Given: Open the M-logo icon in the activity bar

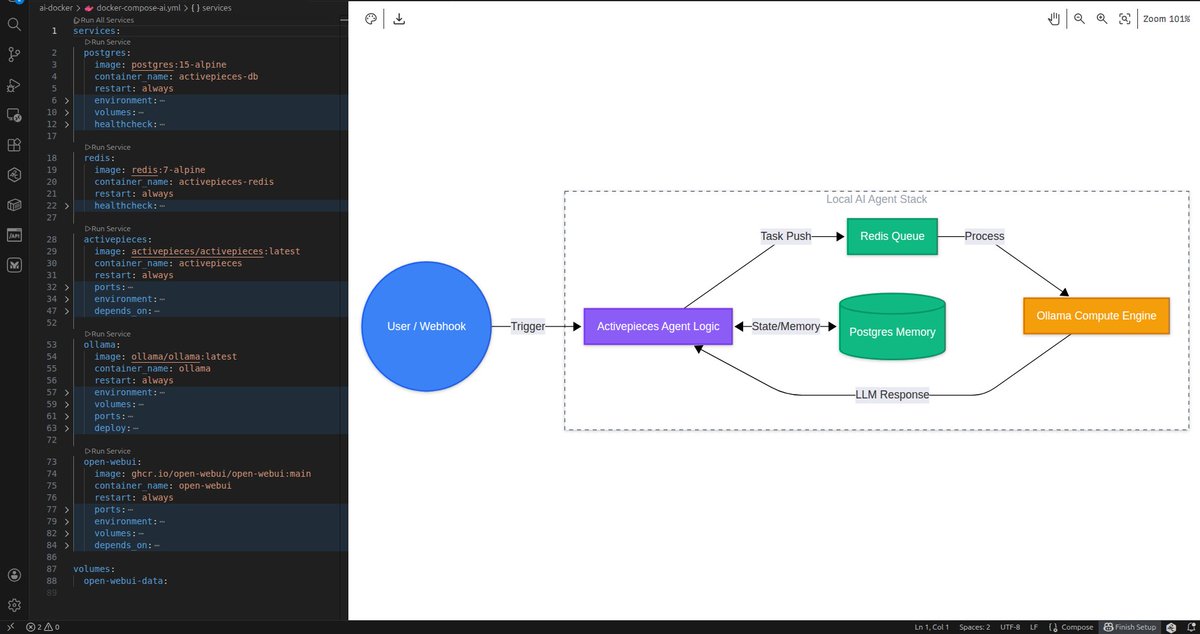Looking at the screenshot, I should (14, 266).
